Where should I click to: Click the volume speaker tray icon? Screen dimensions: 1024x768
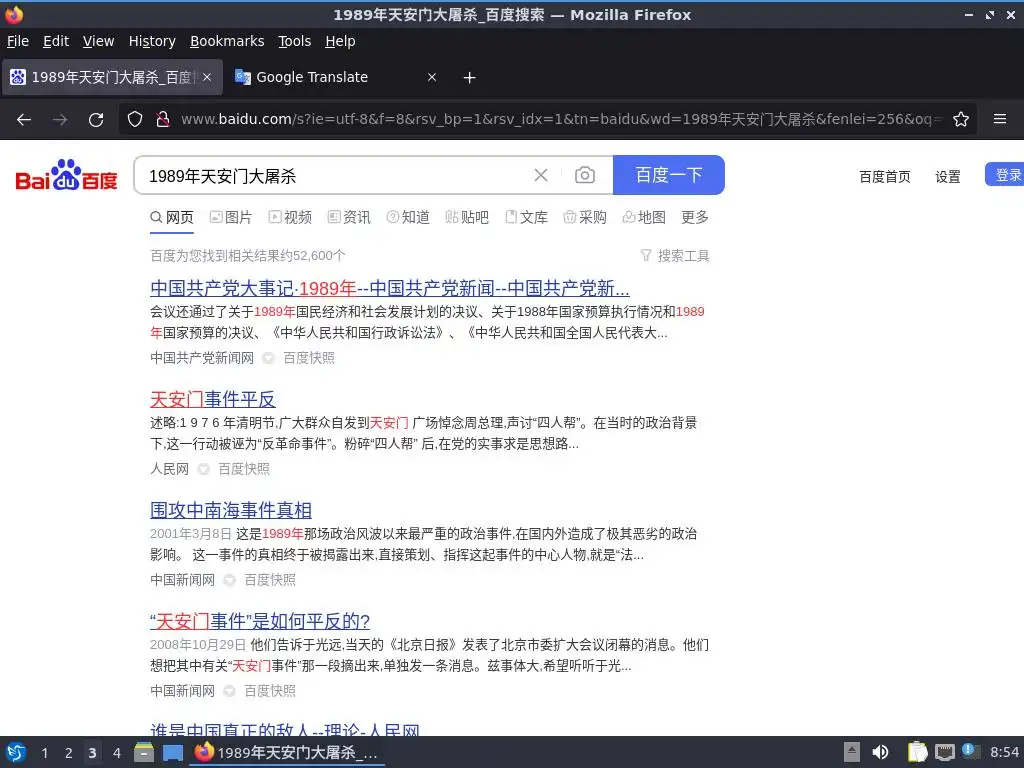[880, 752]
